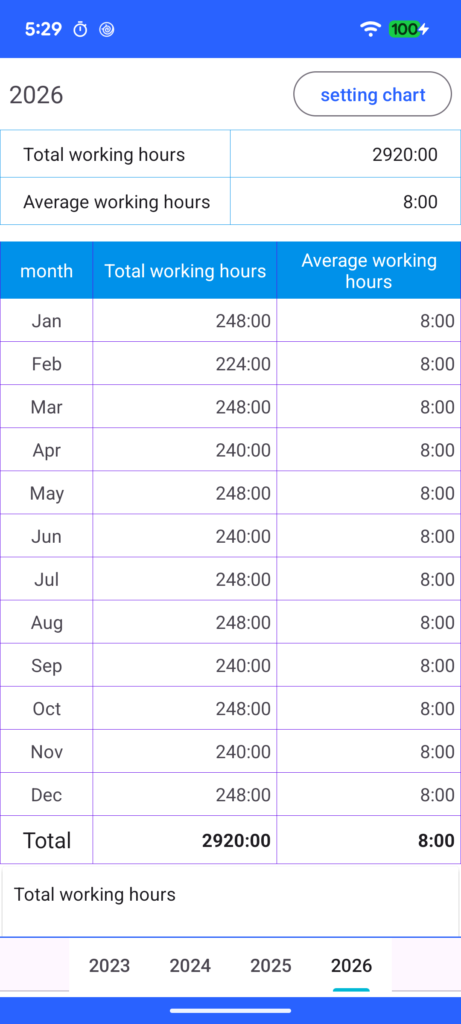This screenshot has width=461, height=1024.
Task: Tap the Average working hours column header
Action: [369, 271]
